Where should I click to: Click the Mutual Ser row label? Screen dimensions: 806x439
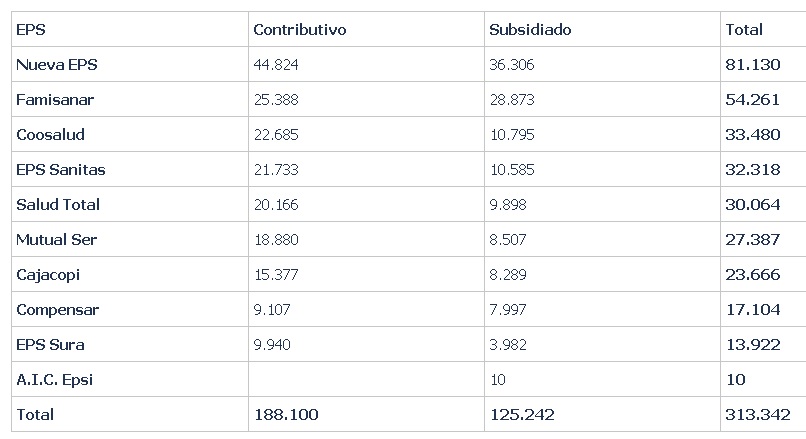pyautogui.click(x=56, y=240)
